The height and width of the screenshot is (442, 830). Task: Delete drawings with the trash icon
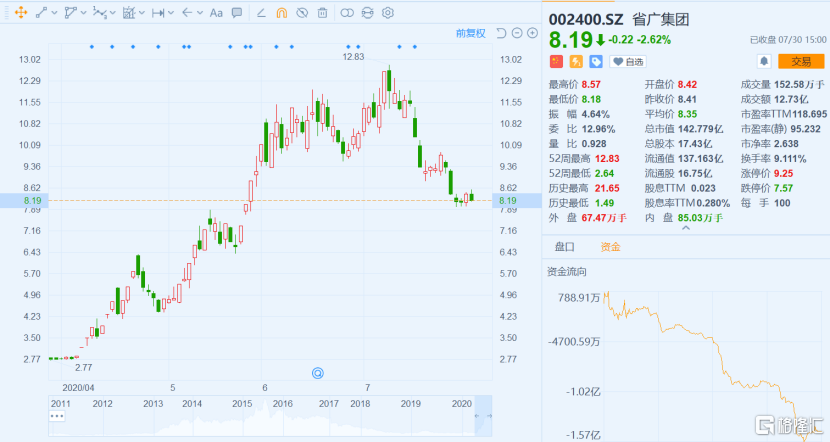tap(322, 13)
